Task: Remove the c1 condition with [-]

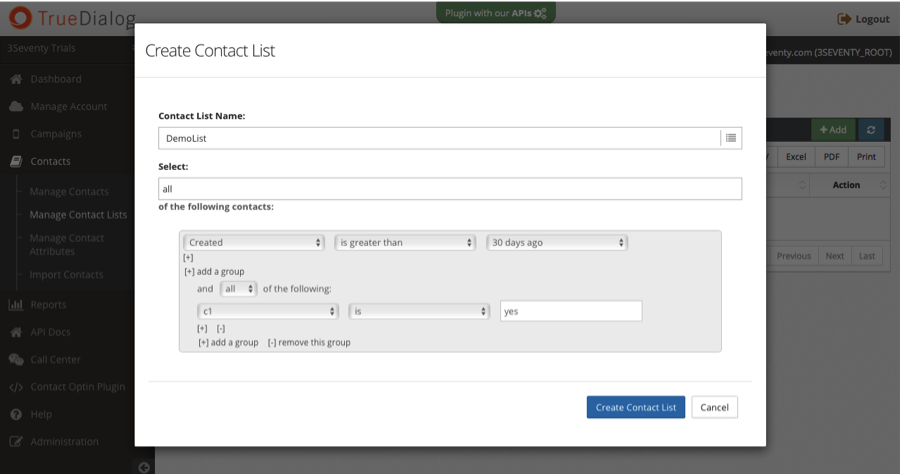Action: pos(221,328)
